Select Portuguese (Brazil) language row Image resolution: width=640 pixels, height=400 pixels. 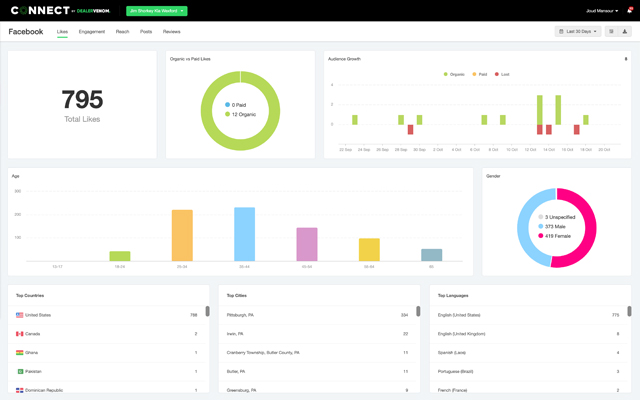tap(529, 371)
